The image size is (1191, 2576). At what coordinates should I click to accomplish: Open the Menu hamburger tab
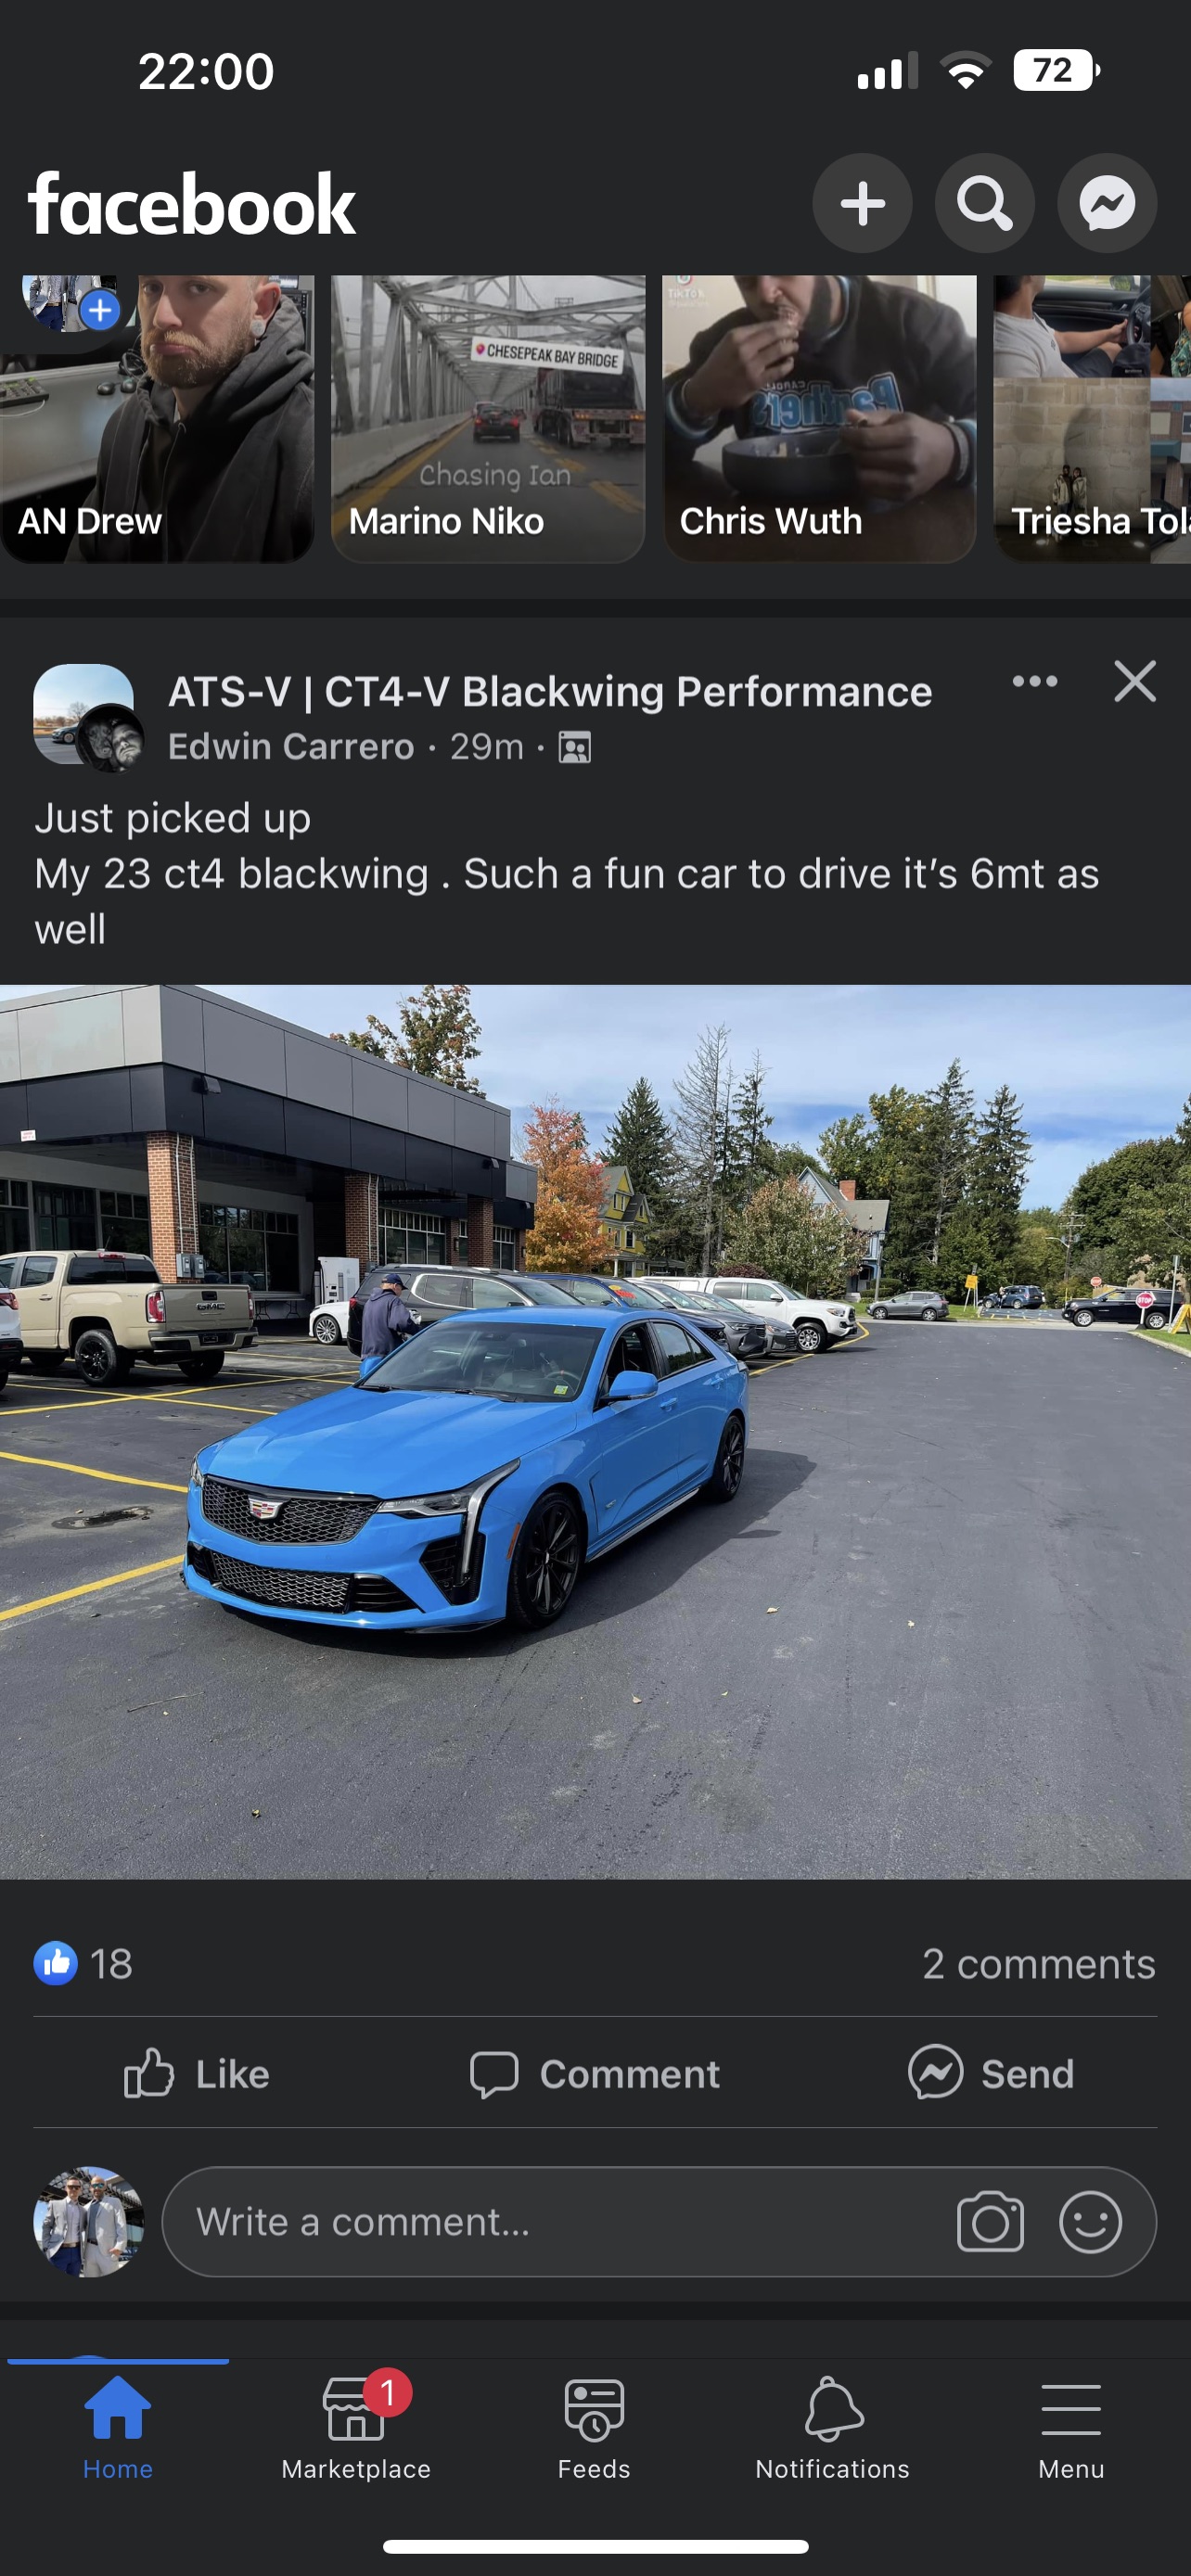(1071, 2424)
